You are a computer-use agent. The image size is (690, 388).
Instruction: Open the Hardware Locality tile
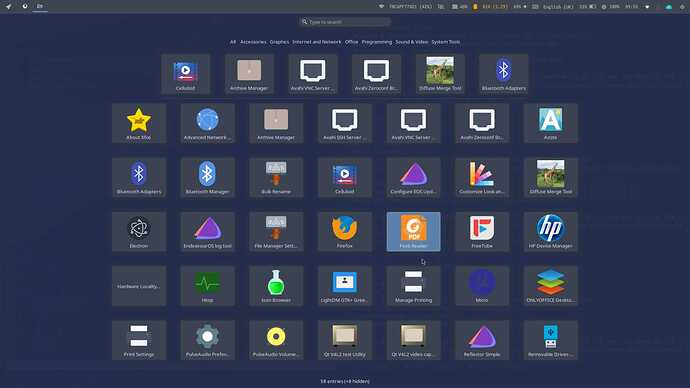click(139, 286)
